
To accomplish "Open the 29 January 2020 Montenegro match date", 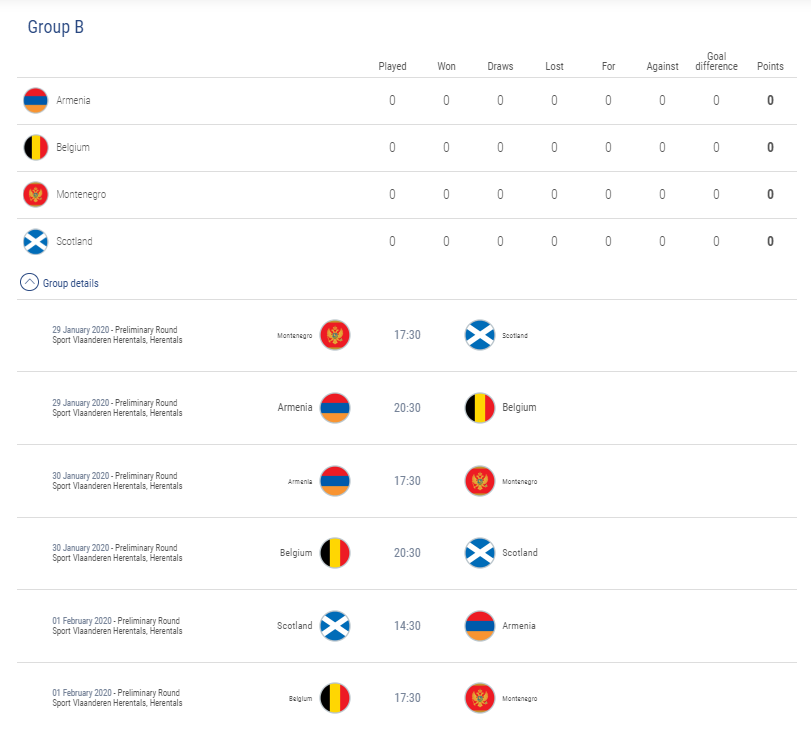I will (81, 330).
